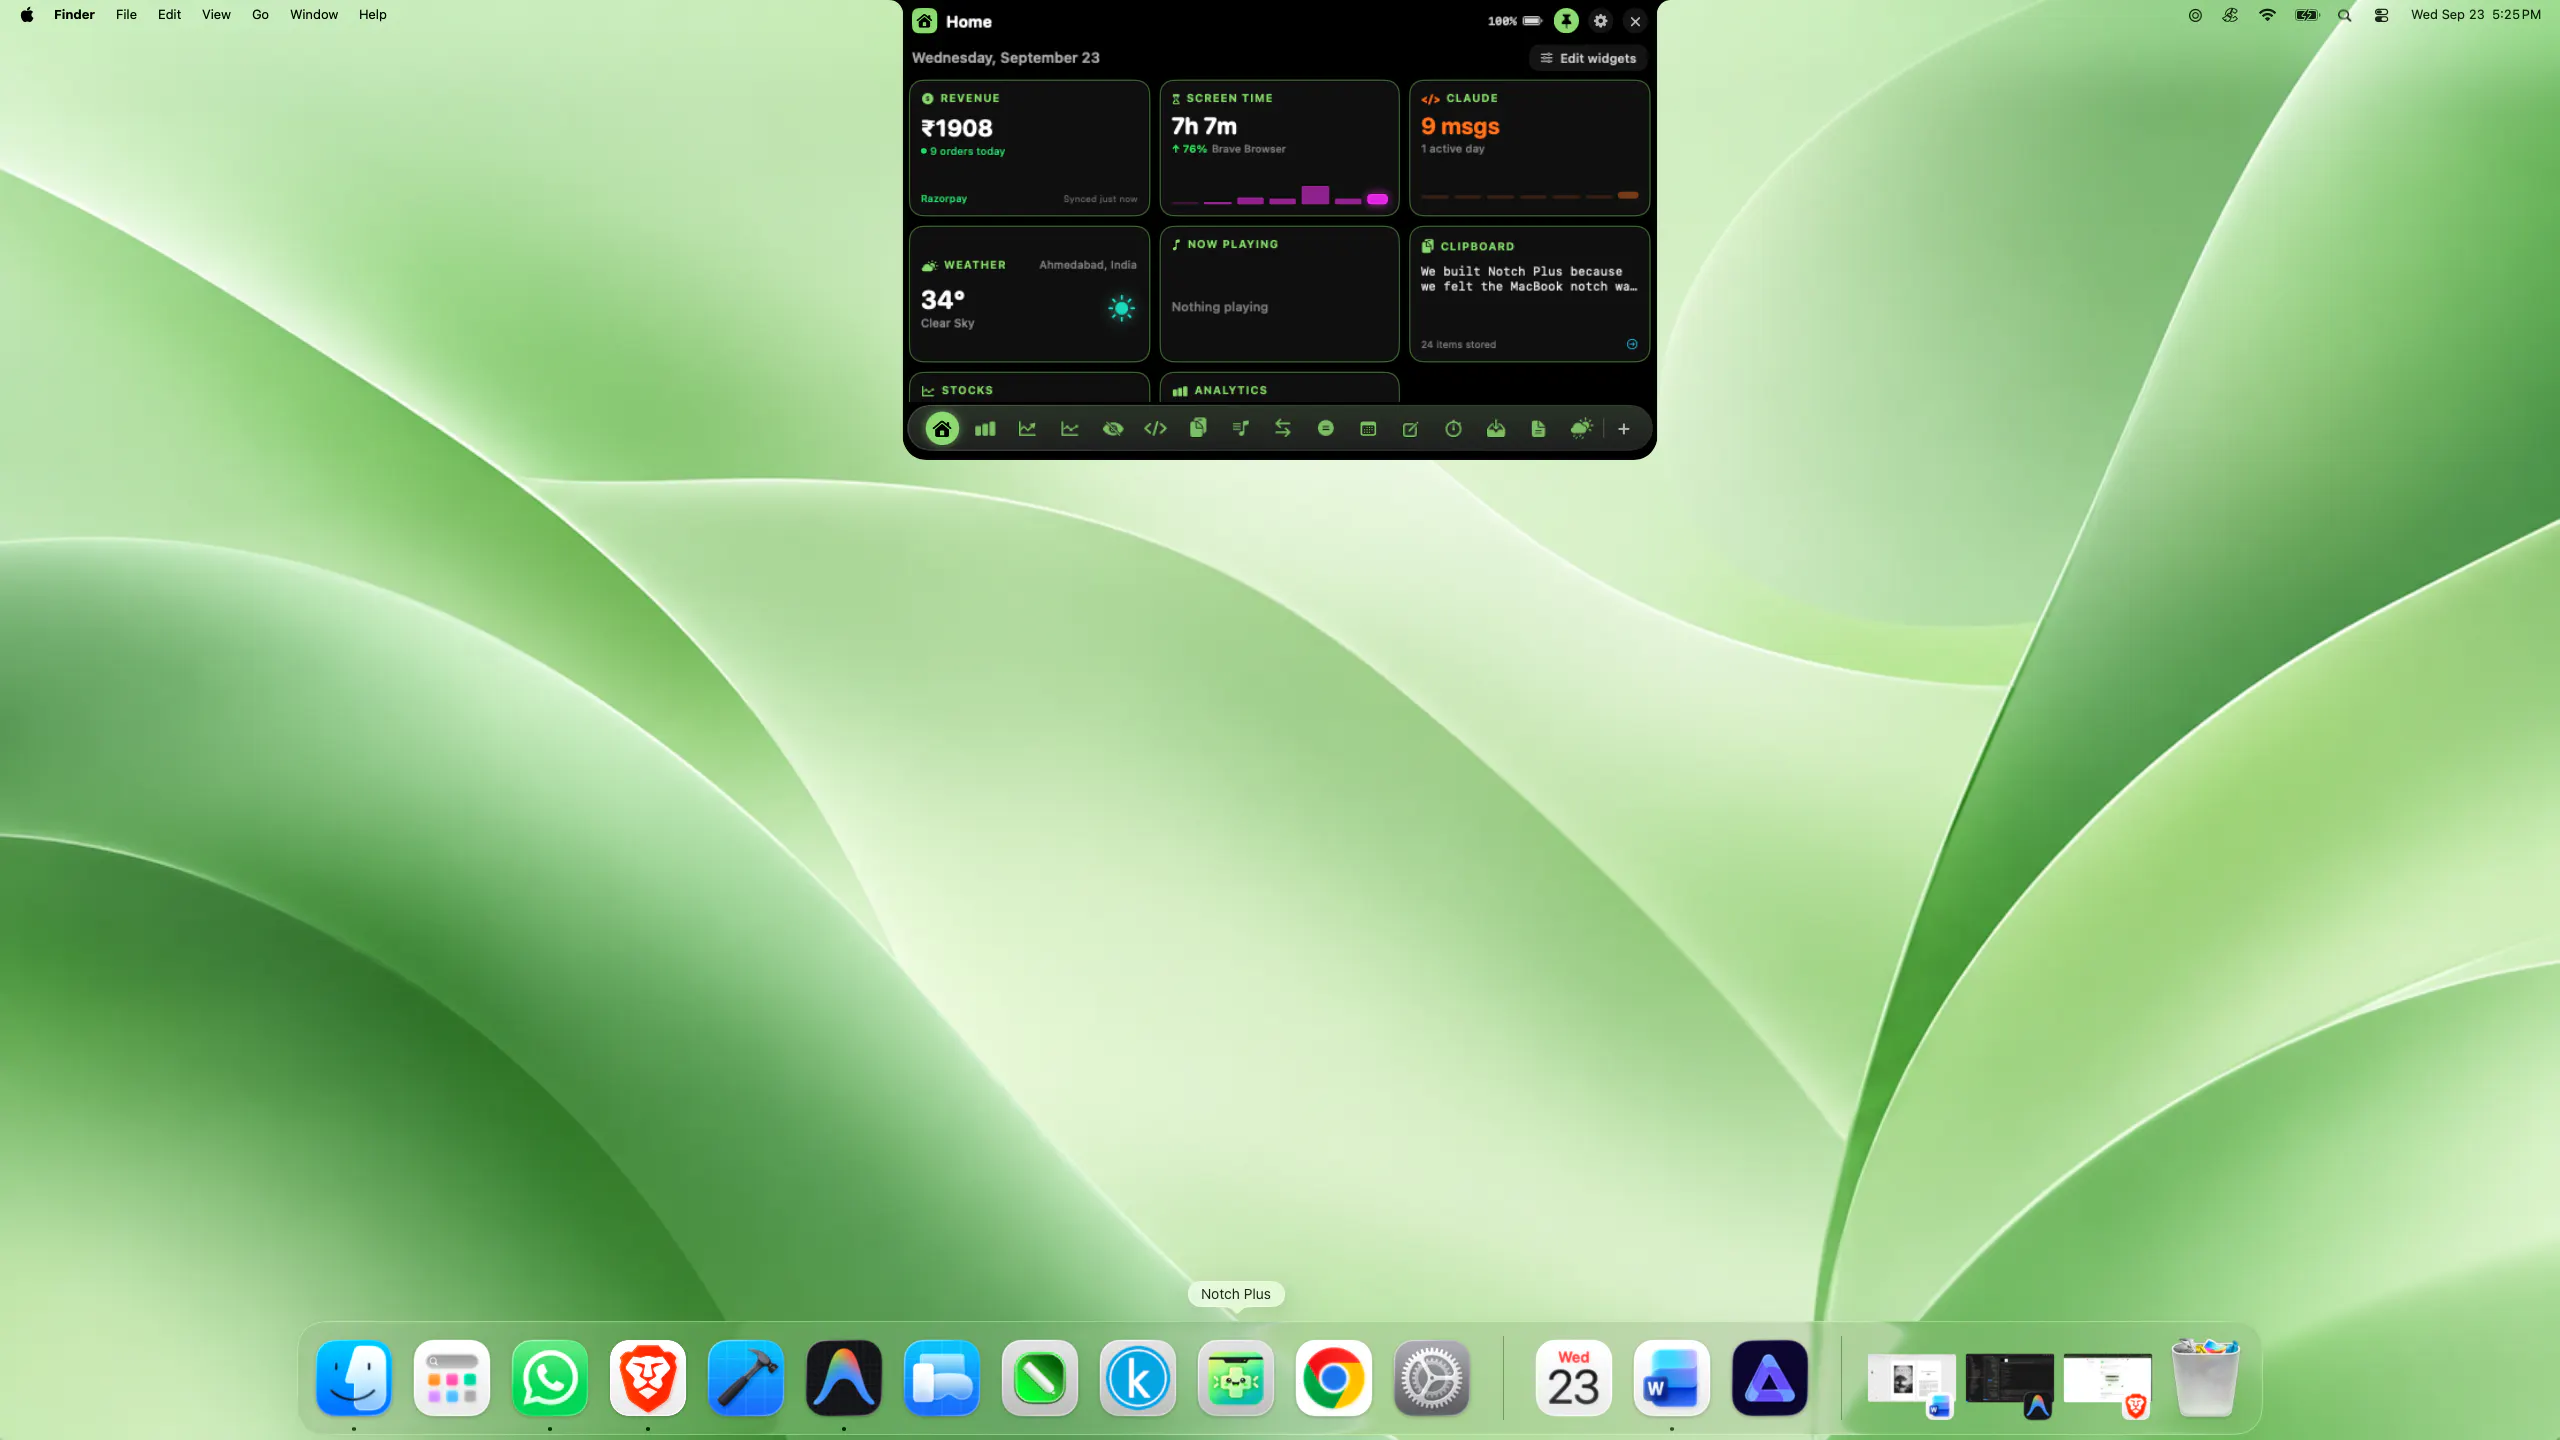Screen dimensions: 2560x1440
Task: Open the weather cloud-sun tab icon
Action: point(1581,429)
